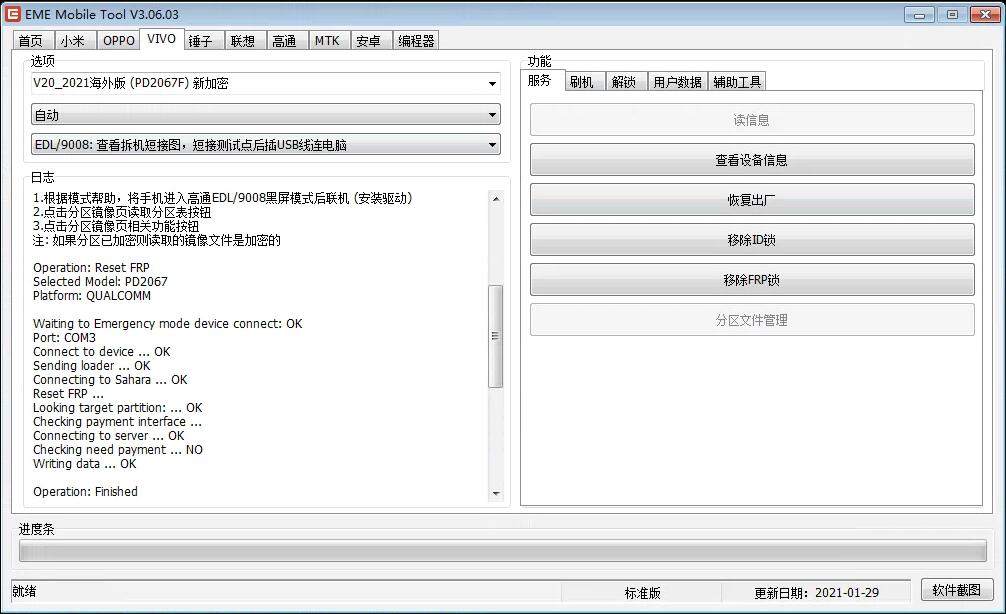The width and height of the screenshot is (1006, 614).
Task: Minimize the EME Mobile Tool window
Action: [x=919, y=14]
